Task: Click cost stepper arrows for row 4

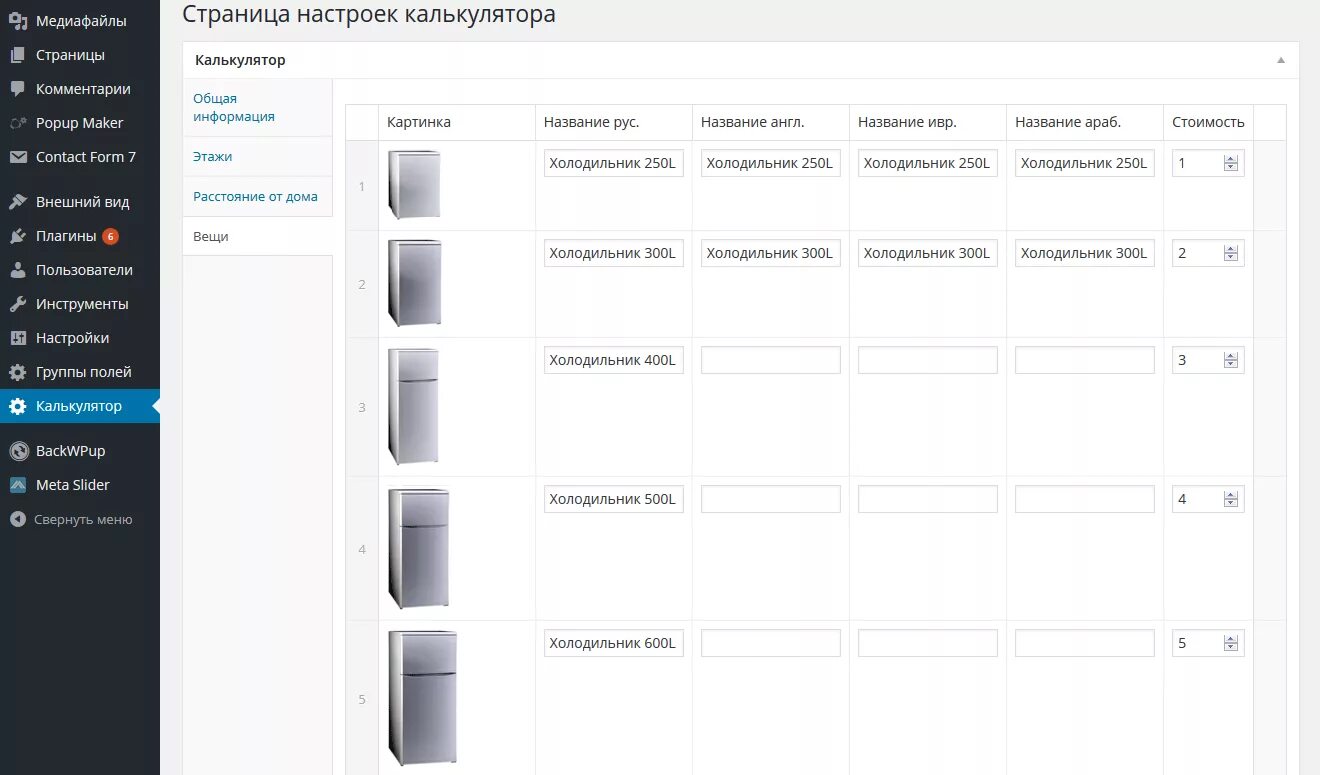Action: point(1231,499)
